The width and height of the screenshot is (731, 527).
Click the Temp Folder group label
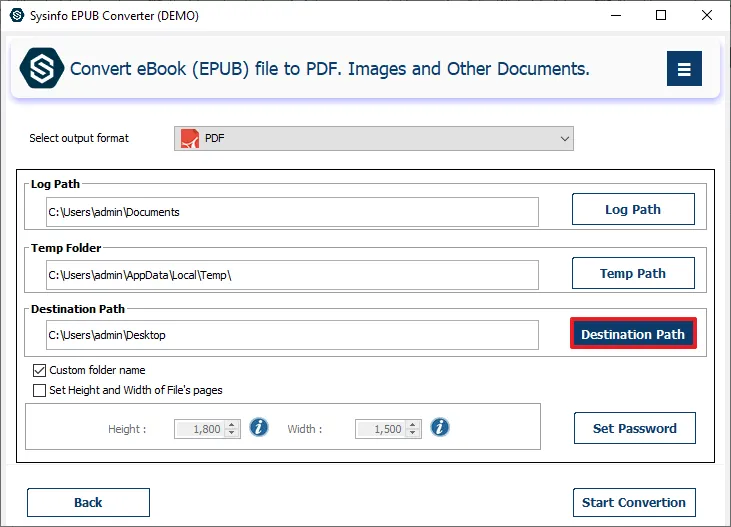coord(66,248)
